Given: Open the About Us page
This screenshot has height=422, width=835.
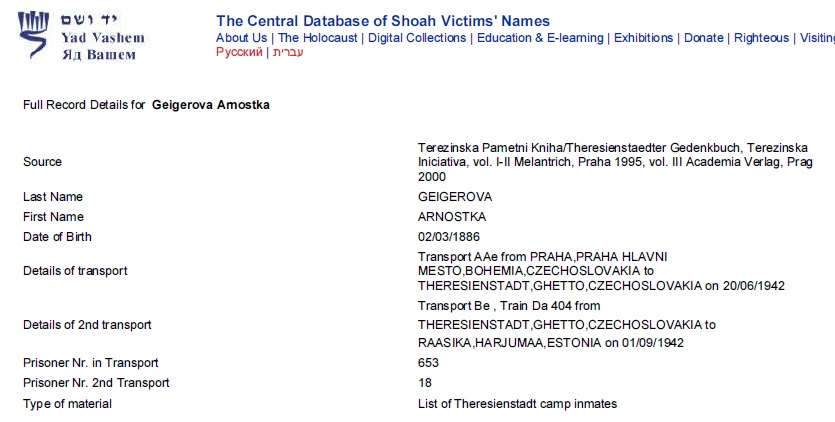Looking at the screenshot, I should 241,38.
